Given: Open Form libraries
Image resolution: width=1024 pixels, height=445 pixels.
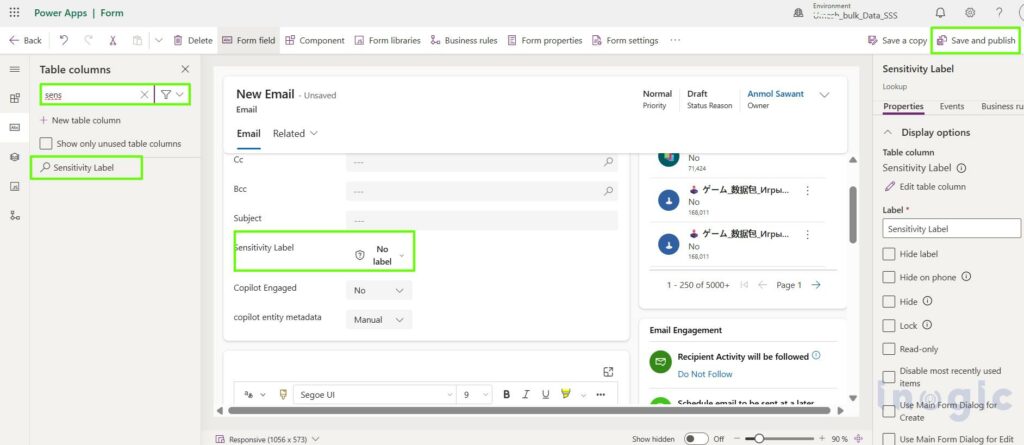Looking at the screenshot, I should pyautogui.click(x=387, y=41).
